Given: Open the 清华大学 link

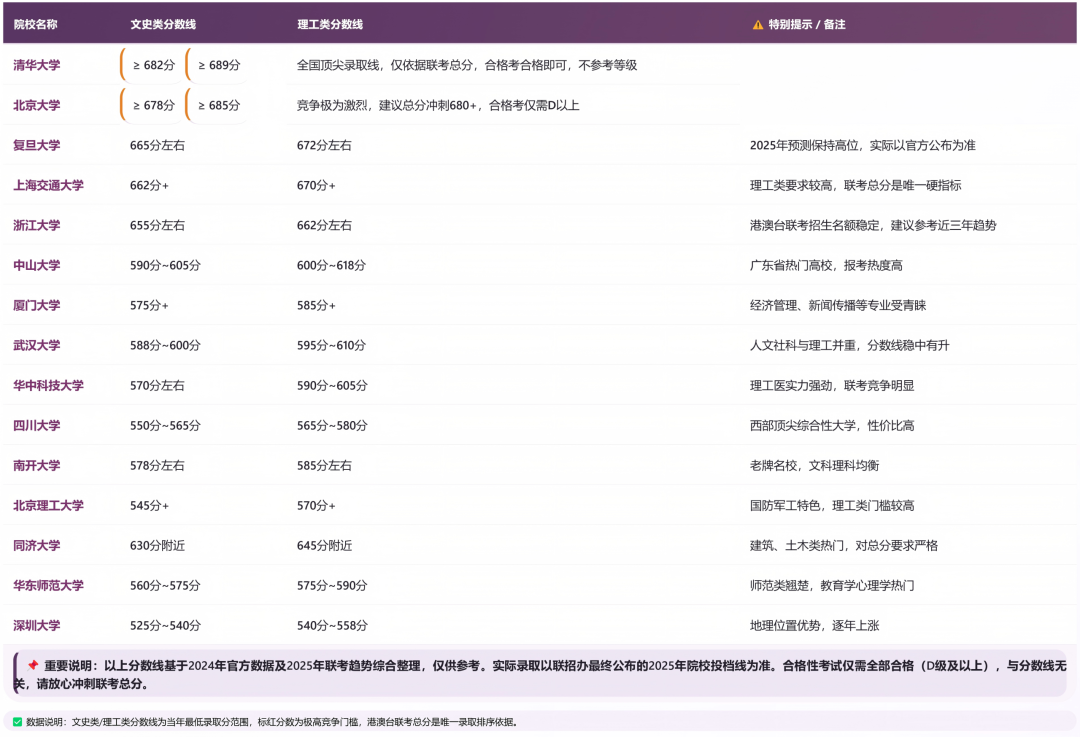Looking at the screenshot, I should tap(37, 65).
